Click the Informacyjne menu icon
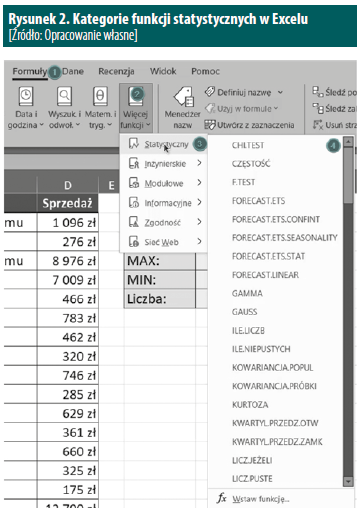This screenshot has width=362, height=519. click(134, 203)
